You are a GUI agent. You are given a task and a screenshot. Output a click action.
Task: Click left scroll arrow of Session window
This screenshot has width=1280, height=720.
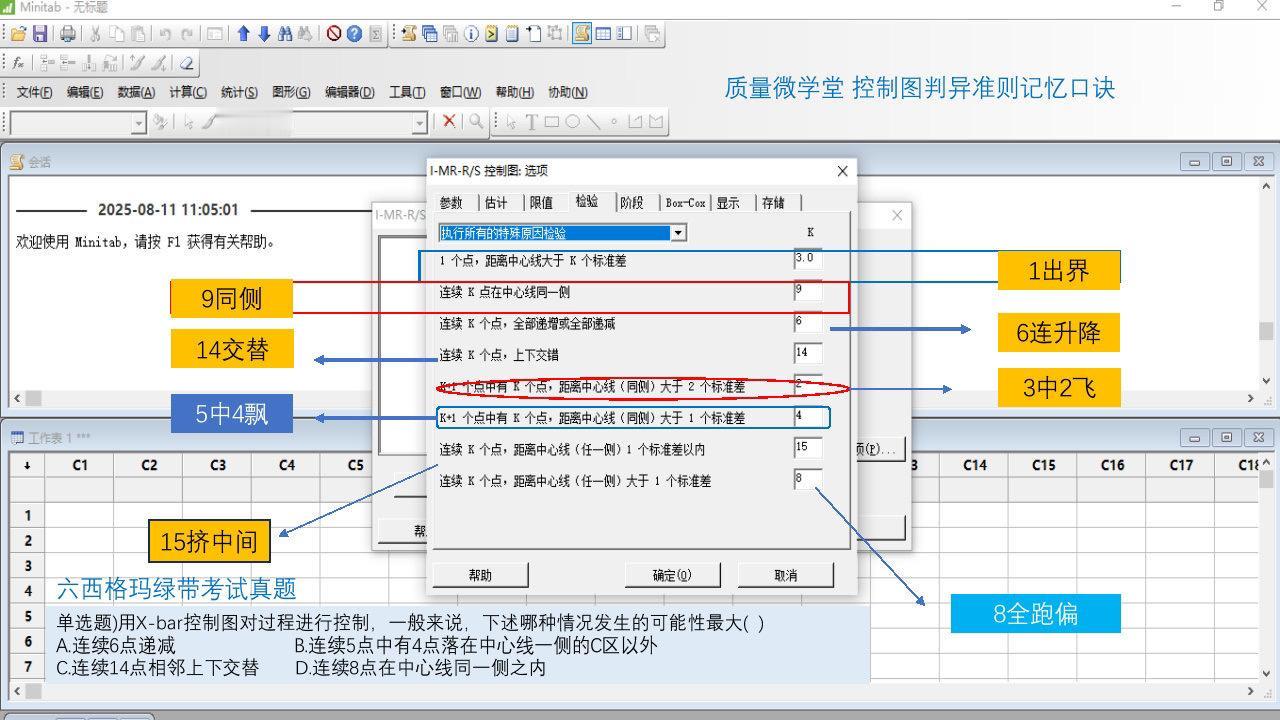[18, 398]
